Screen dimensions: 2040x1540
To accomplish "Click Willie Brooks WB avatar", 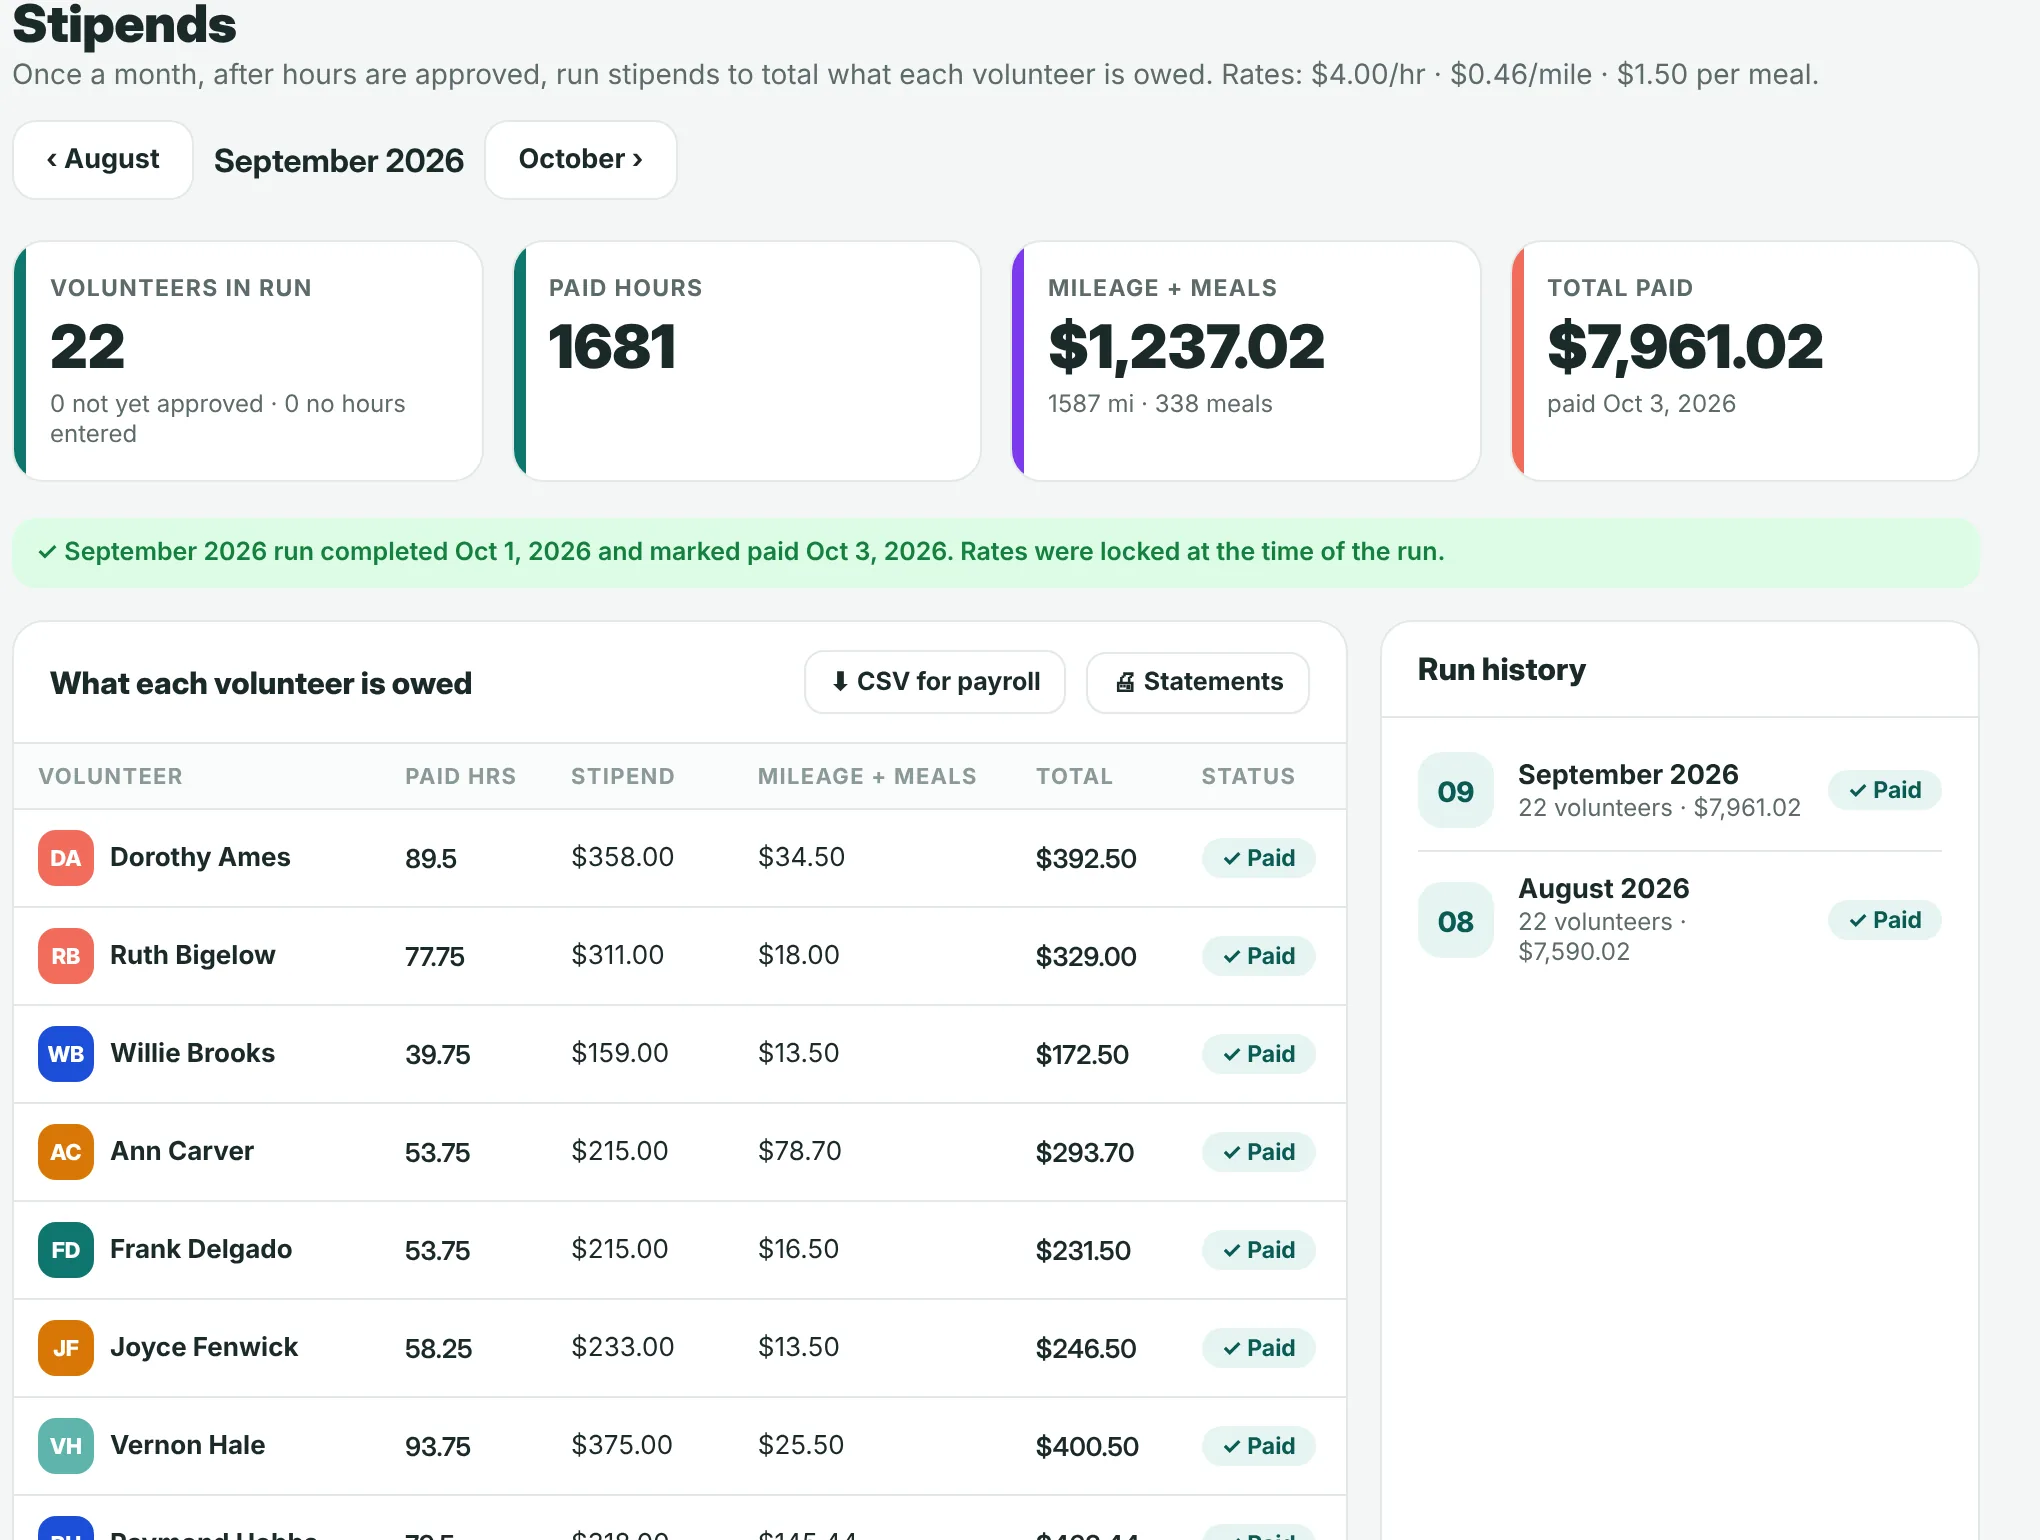I will pyautogui.click(x=66, y=1054).
